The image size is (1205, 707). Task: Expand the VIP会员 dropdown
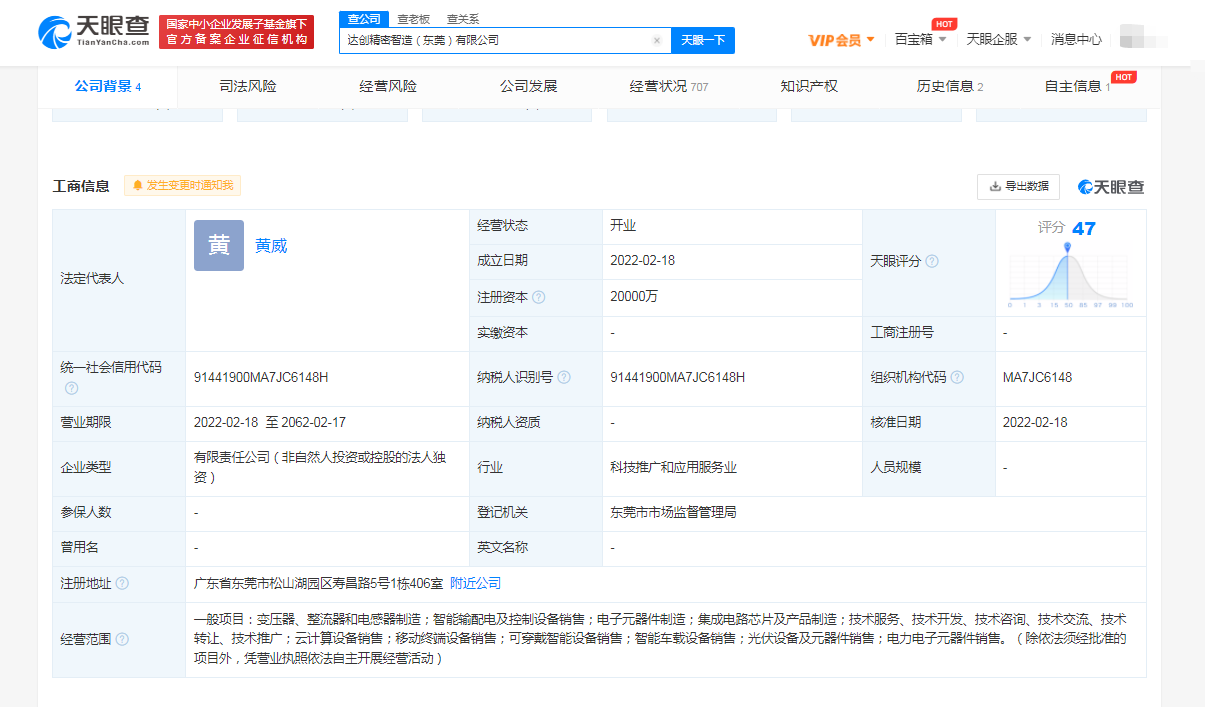(841, 40)
